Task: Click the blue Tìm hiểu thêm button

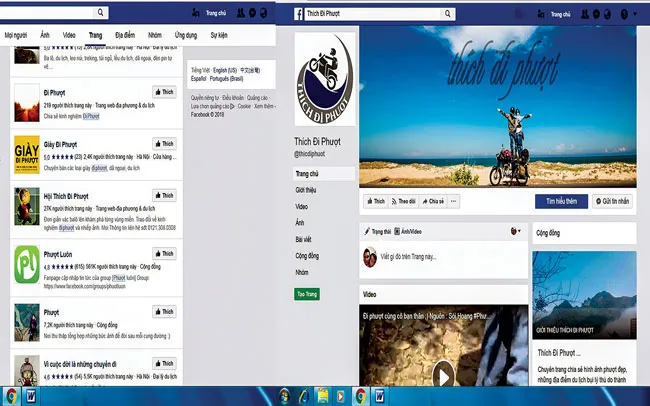Action: [x=561, y=201]
